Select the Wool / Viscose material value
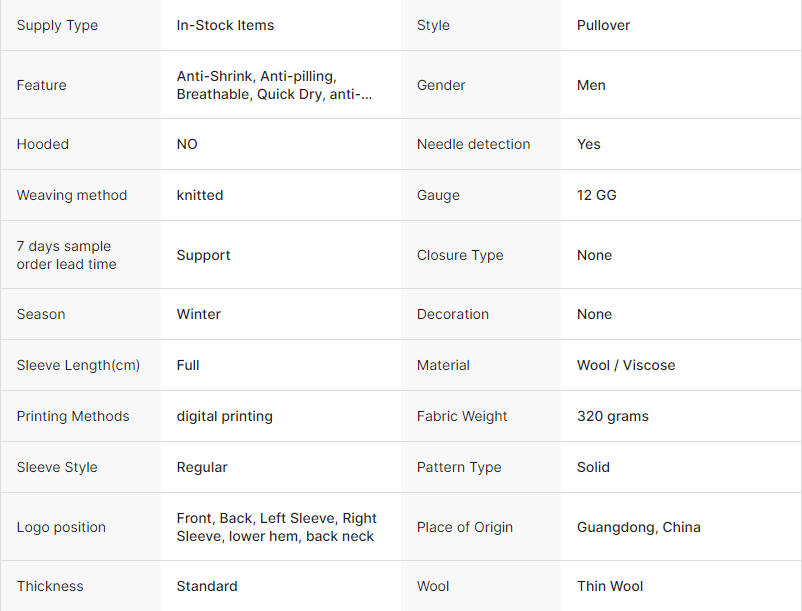802x611 pixels. [x=626, y=365]
